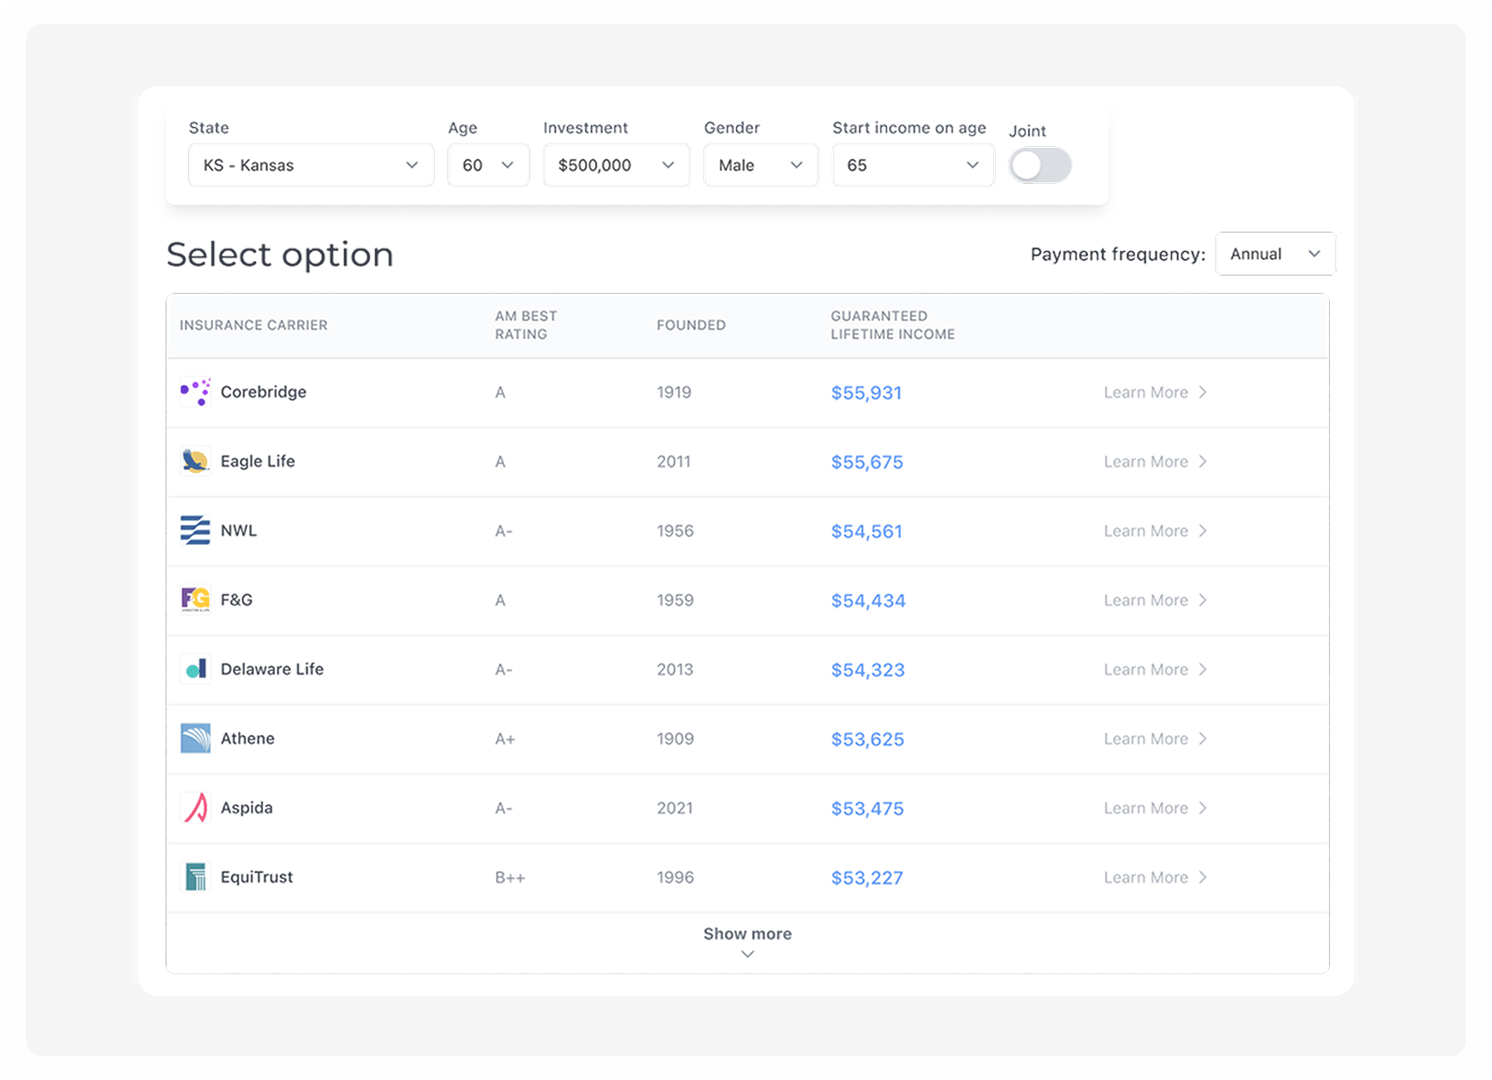Viewport: 1492px width, 1080px height.
Task: Select the Athene carrier name
Action: point(247,738)
